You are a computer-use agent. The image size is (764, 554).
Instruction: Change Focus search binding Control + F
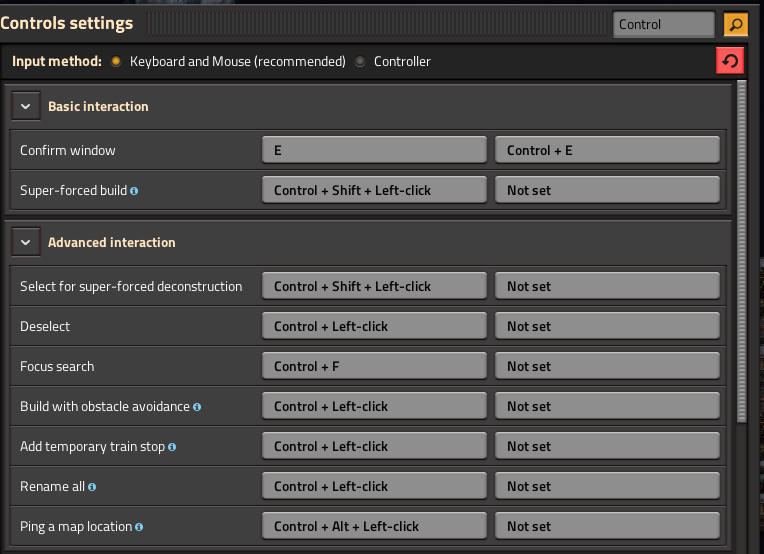(x=374, y=366)
